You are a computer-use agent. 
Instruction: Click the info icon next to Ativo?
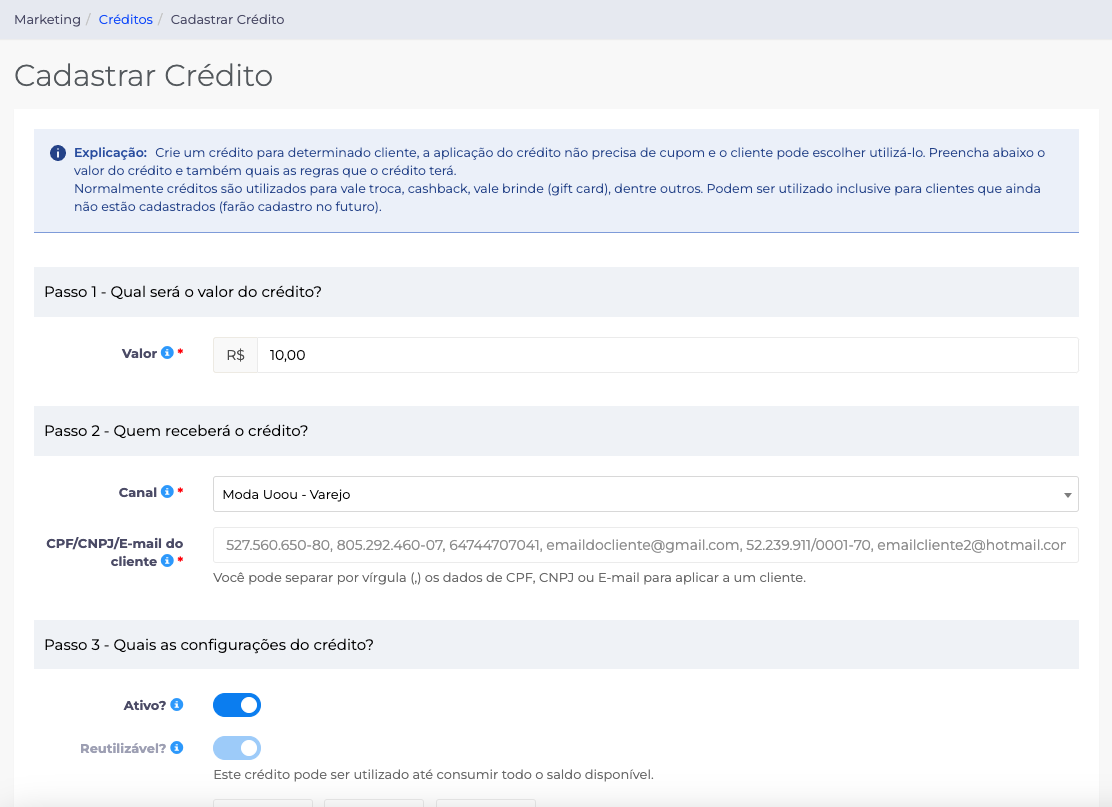tap(177, 704)
